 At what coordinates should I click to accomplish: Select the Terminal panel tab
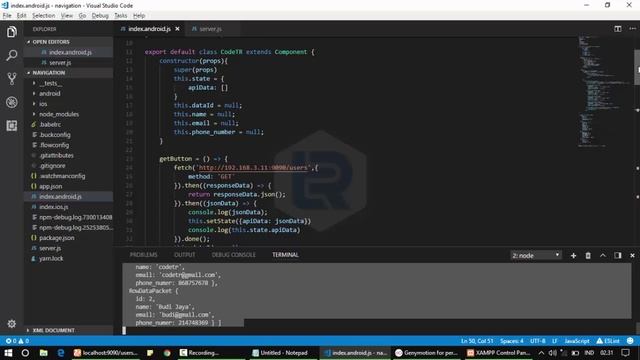coord(285,255)
